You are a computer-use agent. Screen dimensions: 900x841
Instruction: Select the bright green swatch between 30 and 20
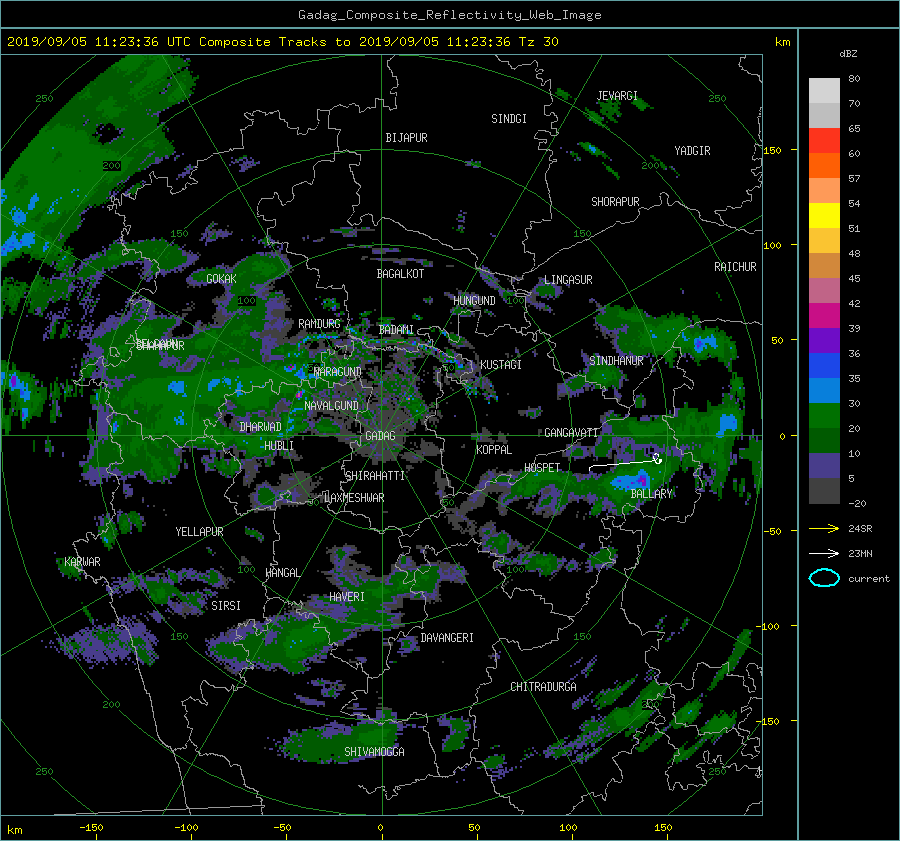[x=824, y=416]
